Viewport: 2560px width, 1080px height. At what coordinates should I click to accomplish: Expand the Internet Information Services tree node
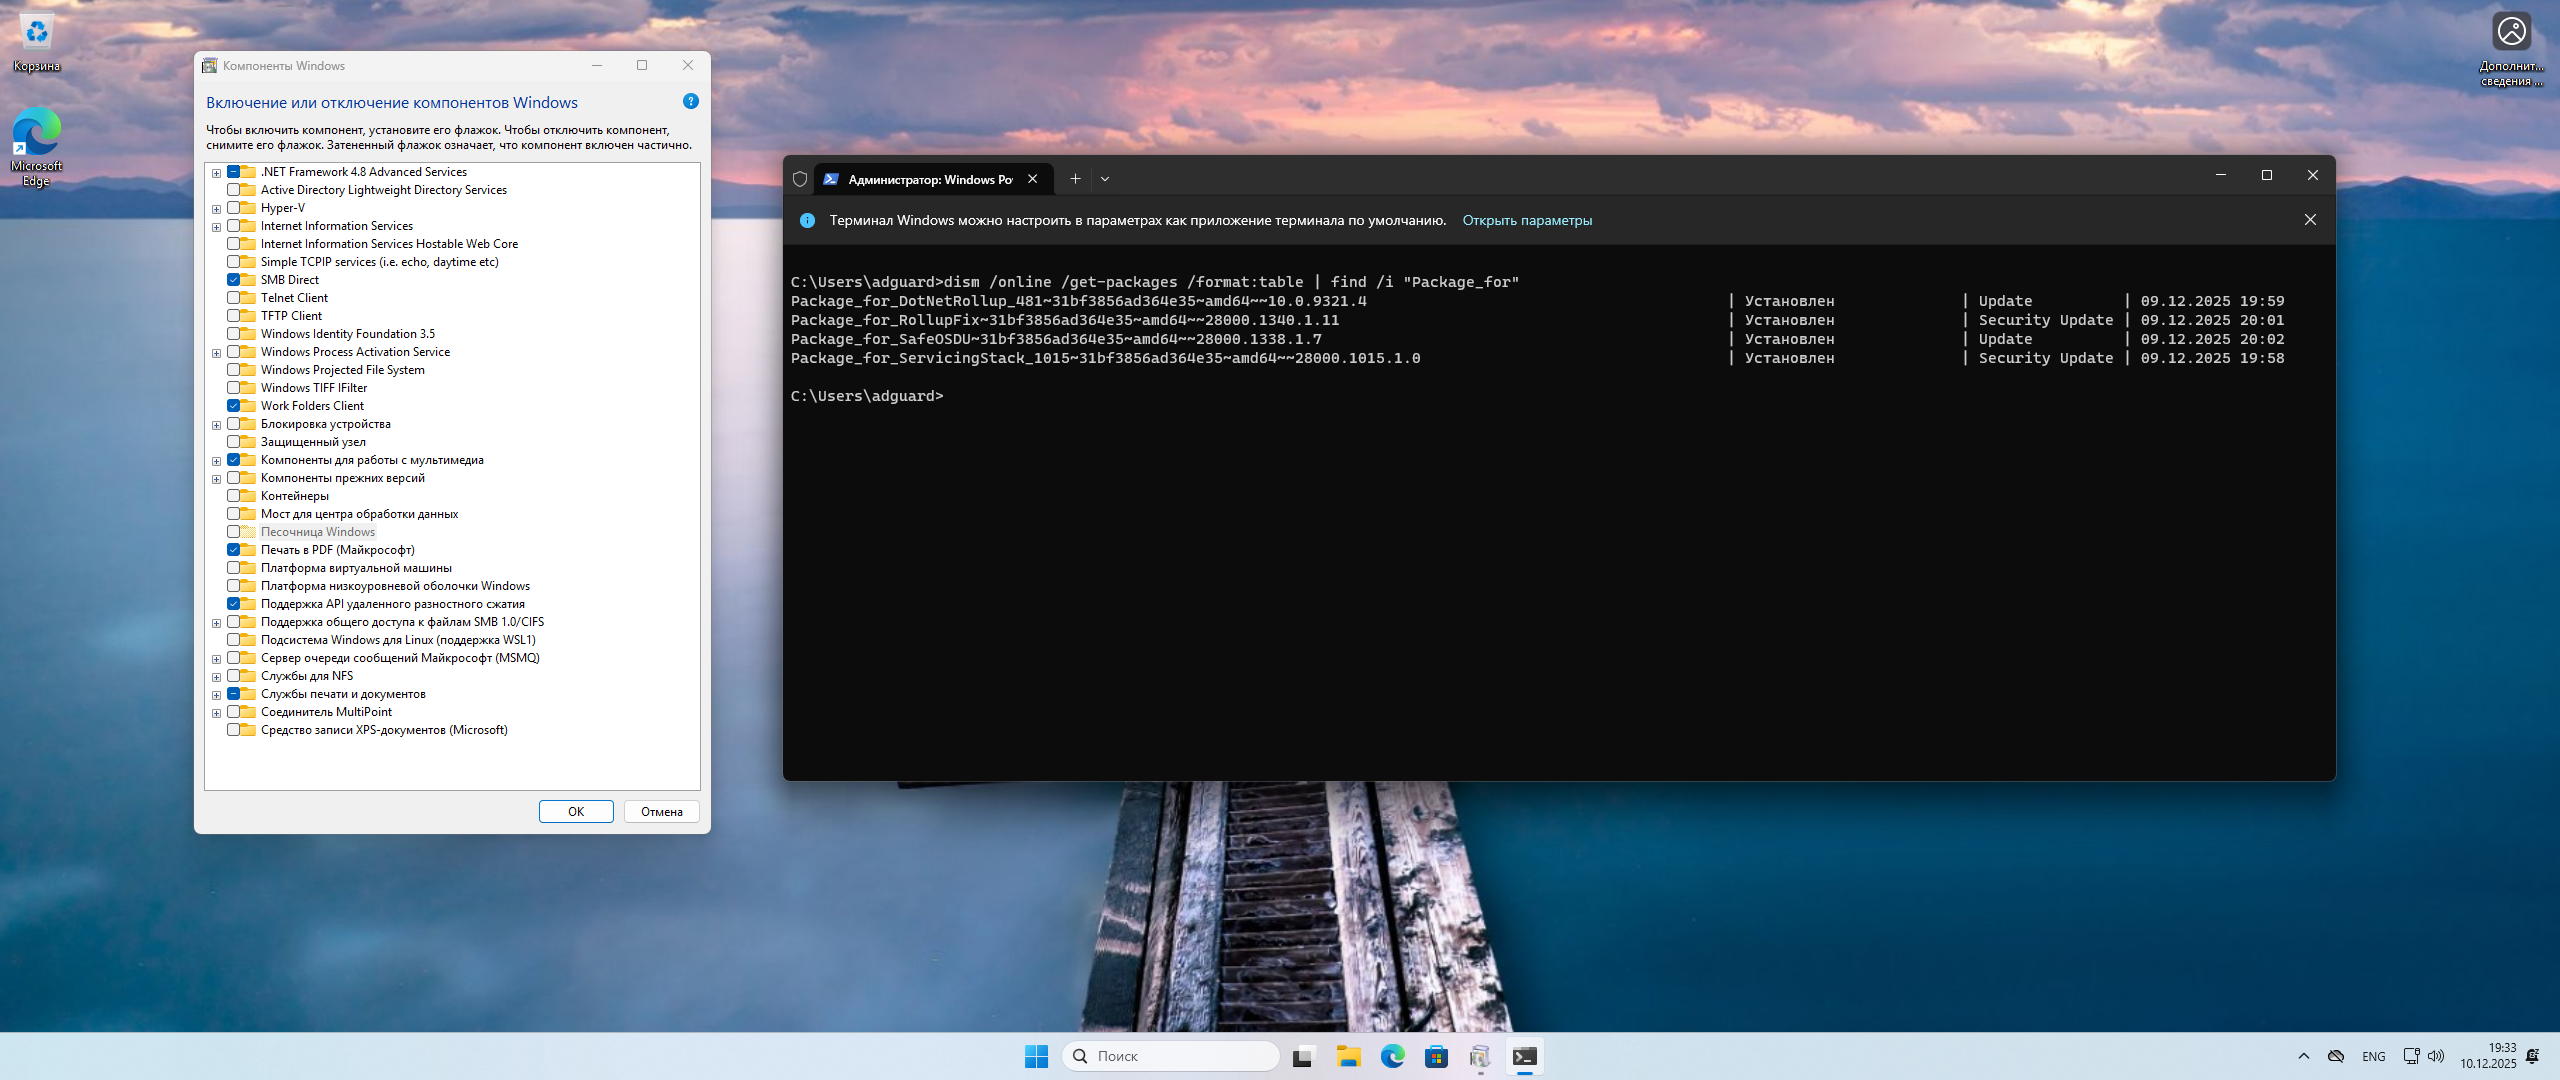[x=216, y=227]
